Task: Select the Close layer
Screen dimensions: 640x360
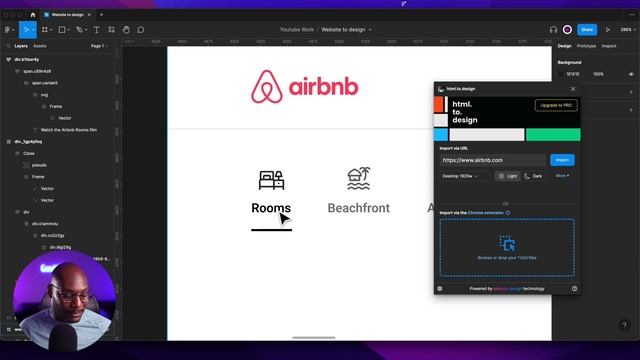Action: (x=29, y=153)
